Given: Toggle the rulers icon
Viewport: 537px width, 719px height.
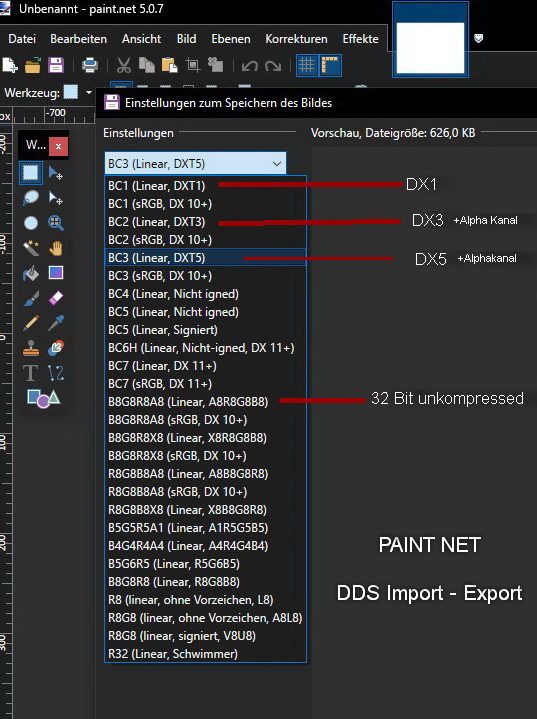Looking at the screenshot, I should 330,65.
